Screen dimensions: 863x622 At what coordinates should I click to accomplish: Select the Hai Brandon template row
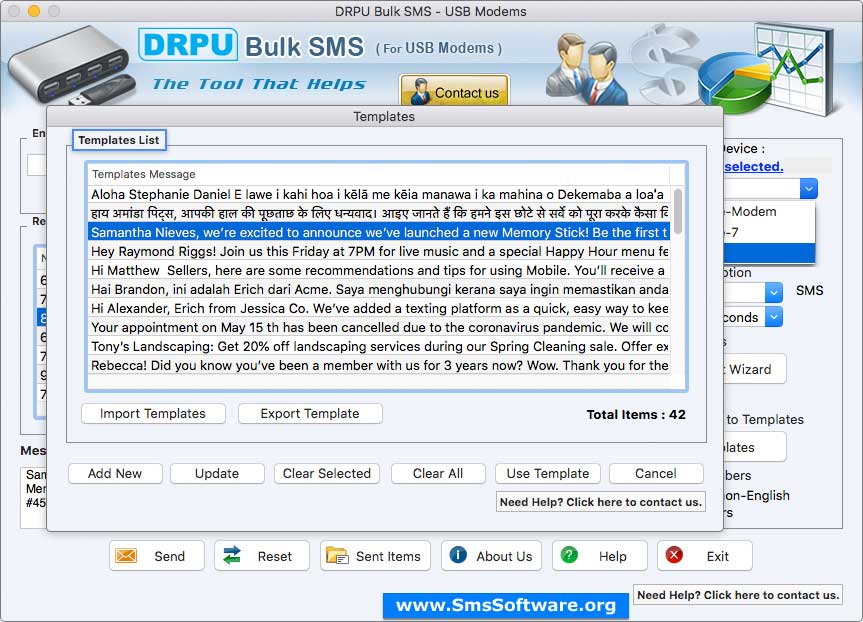[379, 290]
